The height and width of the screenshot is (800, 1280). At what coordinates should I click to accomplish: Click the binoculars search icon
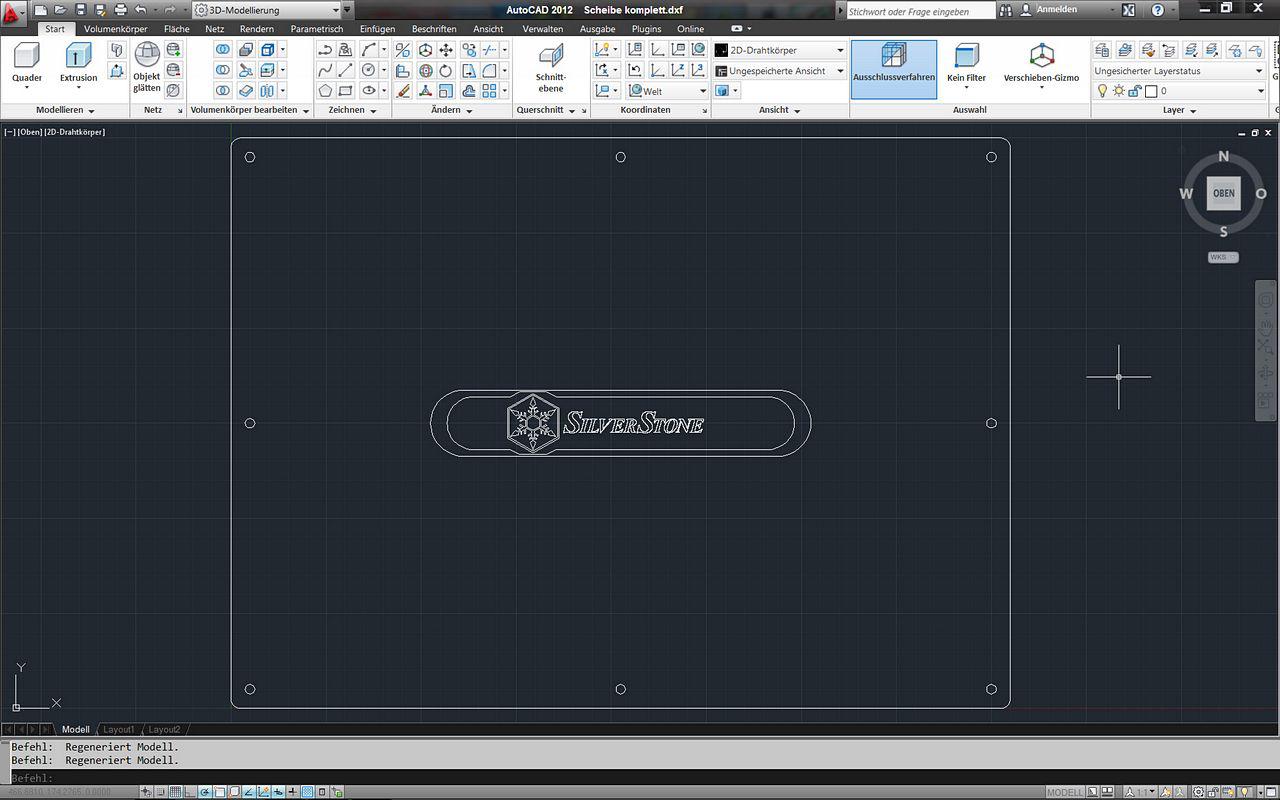coord(1007,10)
